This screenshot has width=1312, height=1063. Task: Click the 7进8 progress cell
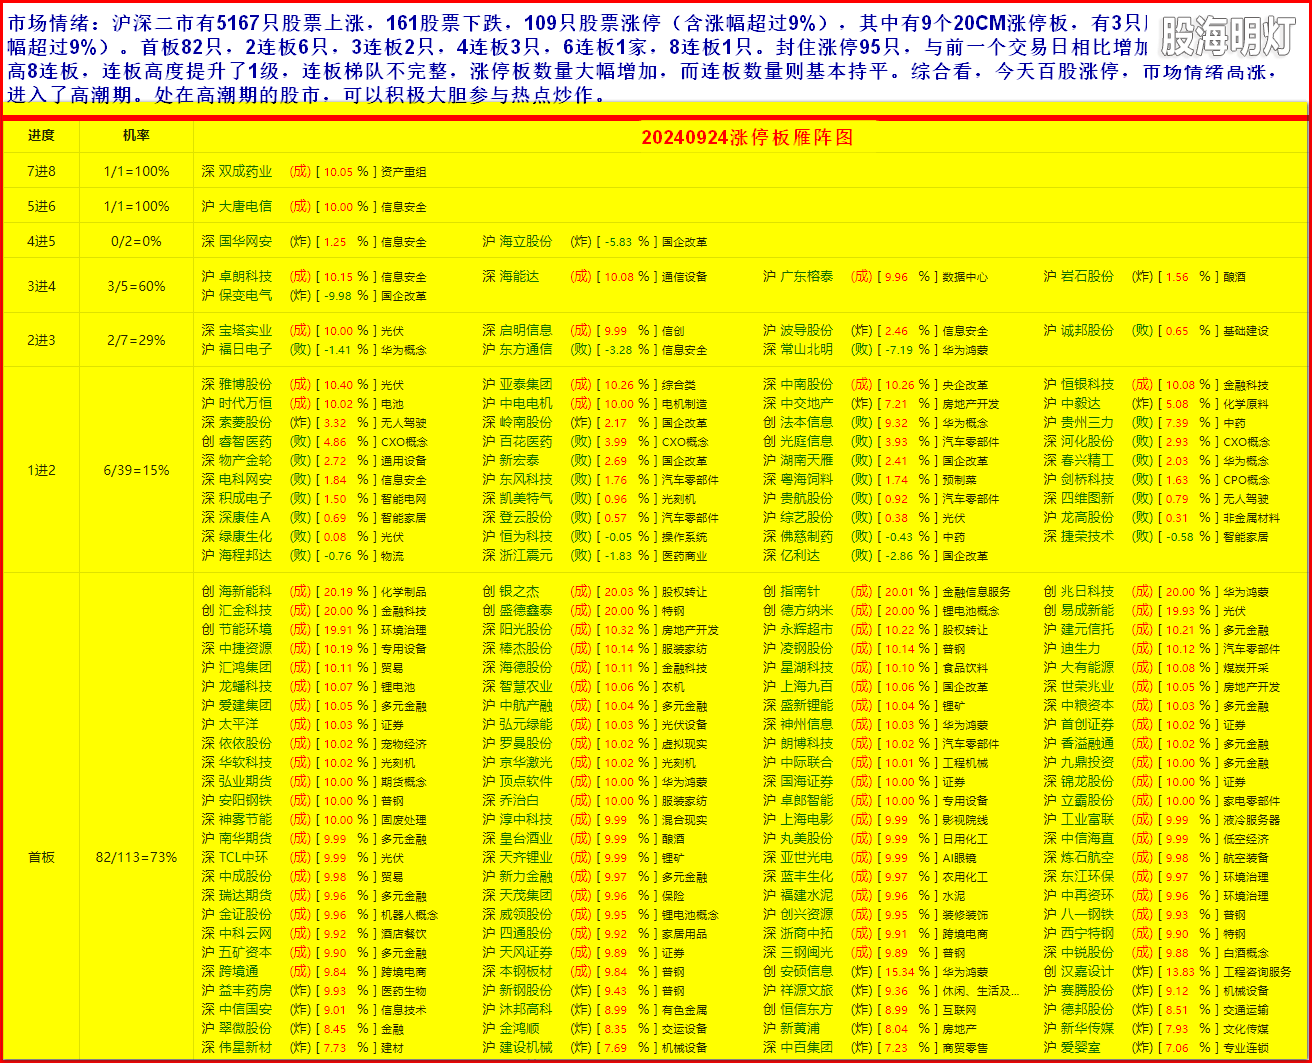click(41, 172)
